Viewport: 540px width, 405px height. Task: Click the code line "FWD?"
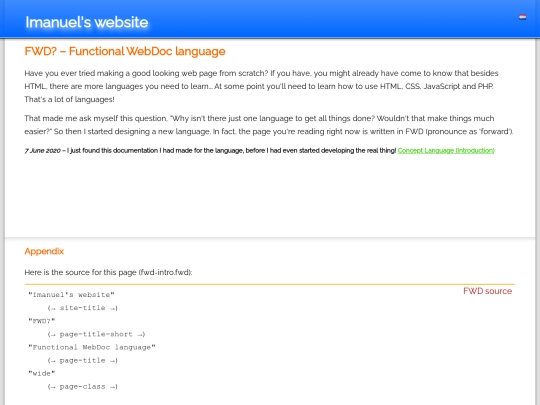[42, 321]
